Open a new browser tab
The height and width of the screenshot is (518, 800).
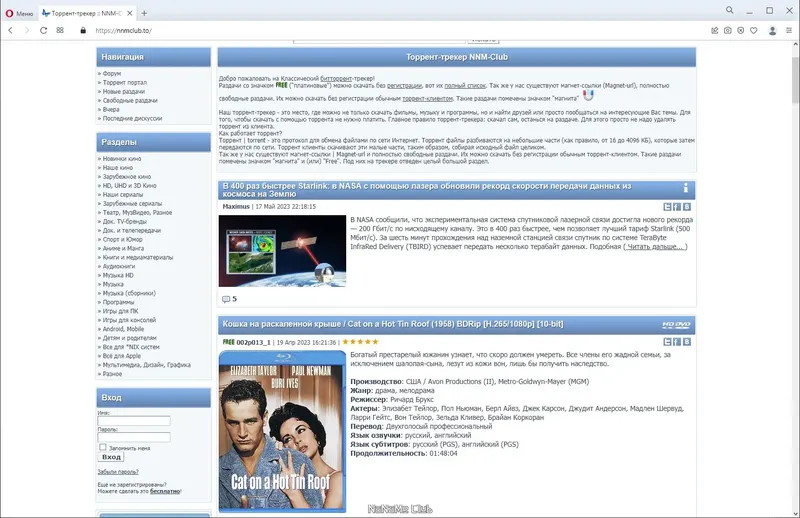click(144, 13)
